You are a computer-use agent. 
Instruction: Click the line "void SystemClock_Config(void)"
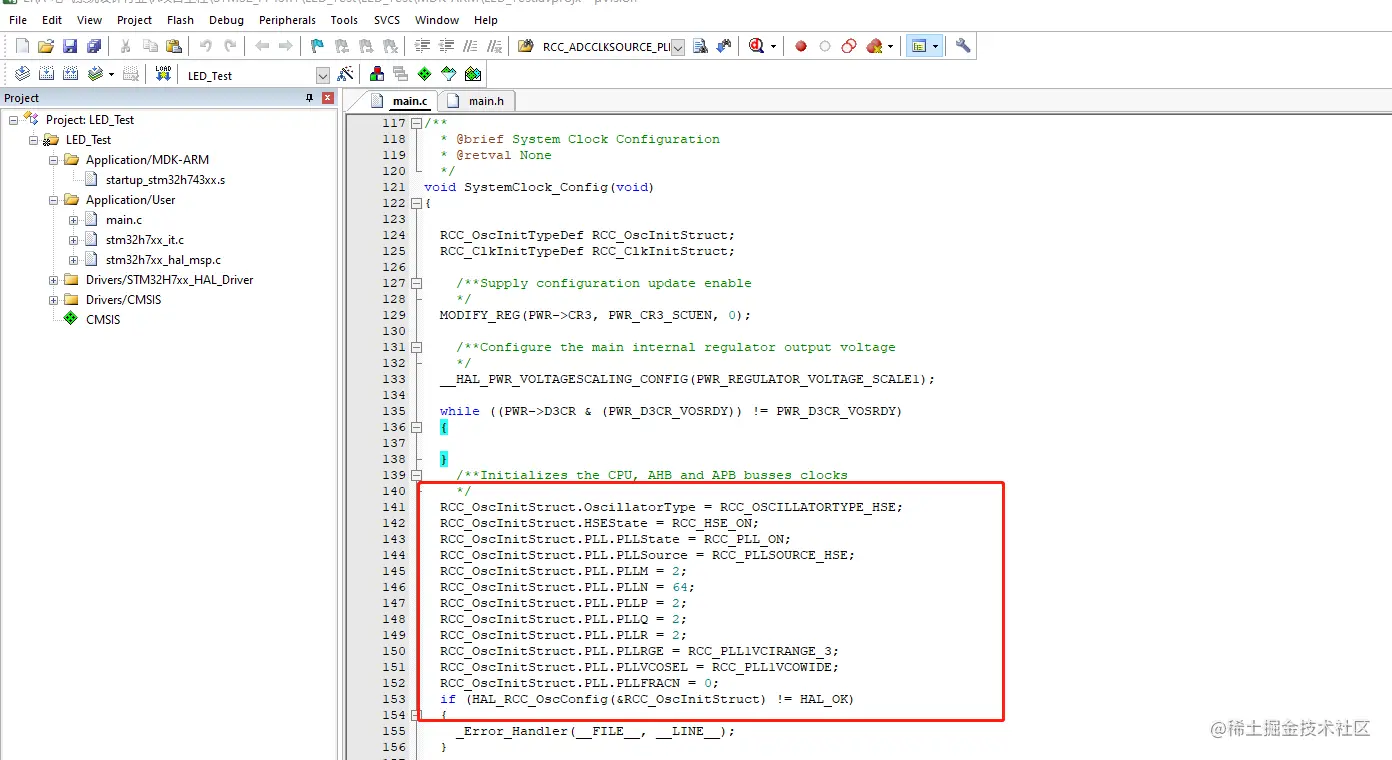click(539, 187)
